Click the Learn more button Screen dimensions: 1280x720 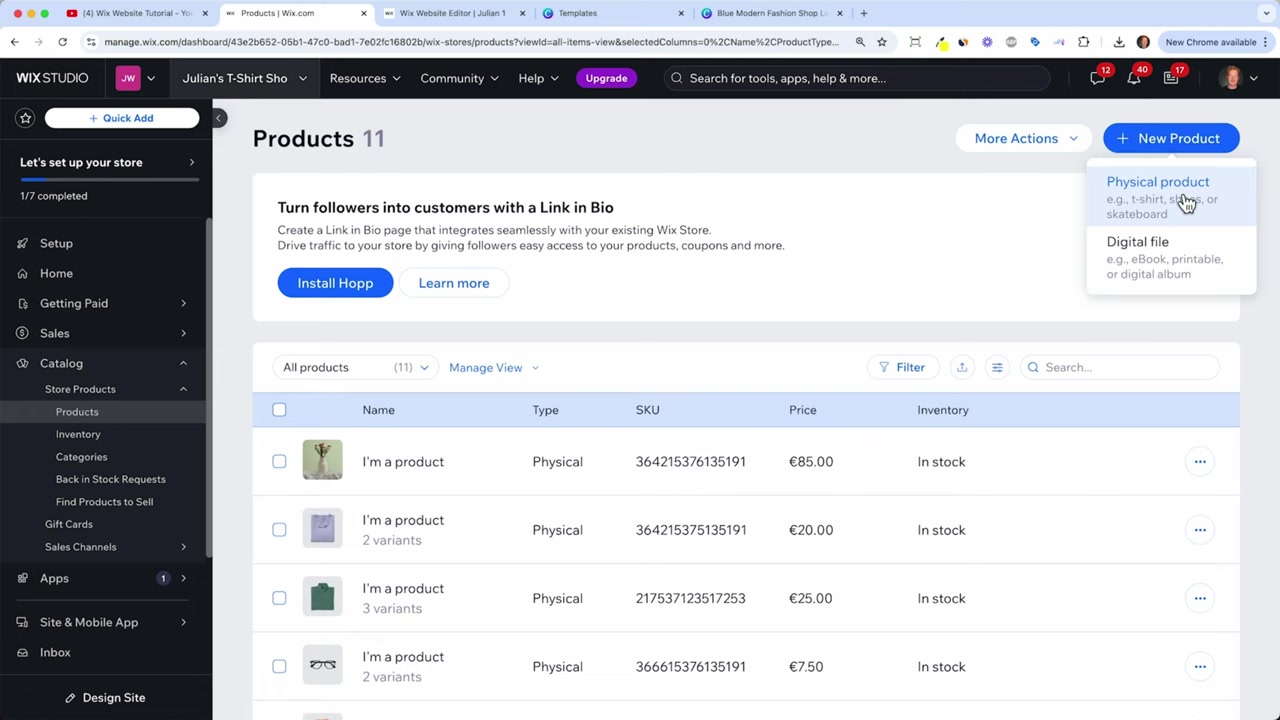tap(454, 283)
